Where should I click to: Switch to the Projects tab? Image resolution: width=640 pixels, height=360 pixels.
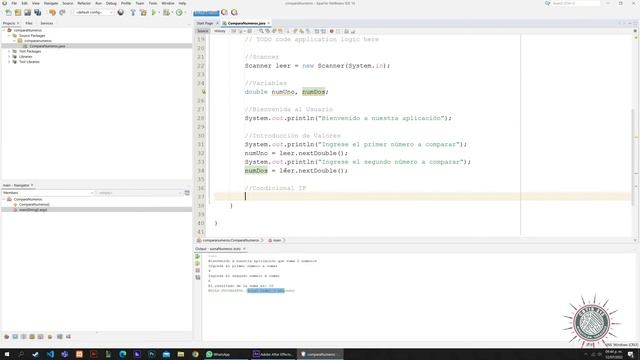pyautogui.click(x=9, y=23)
